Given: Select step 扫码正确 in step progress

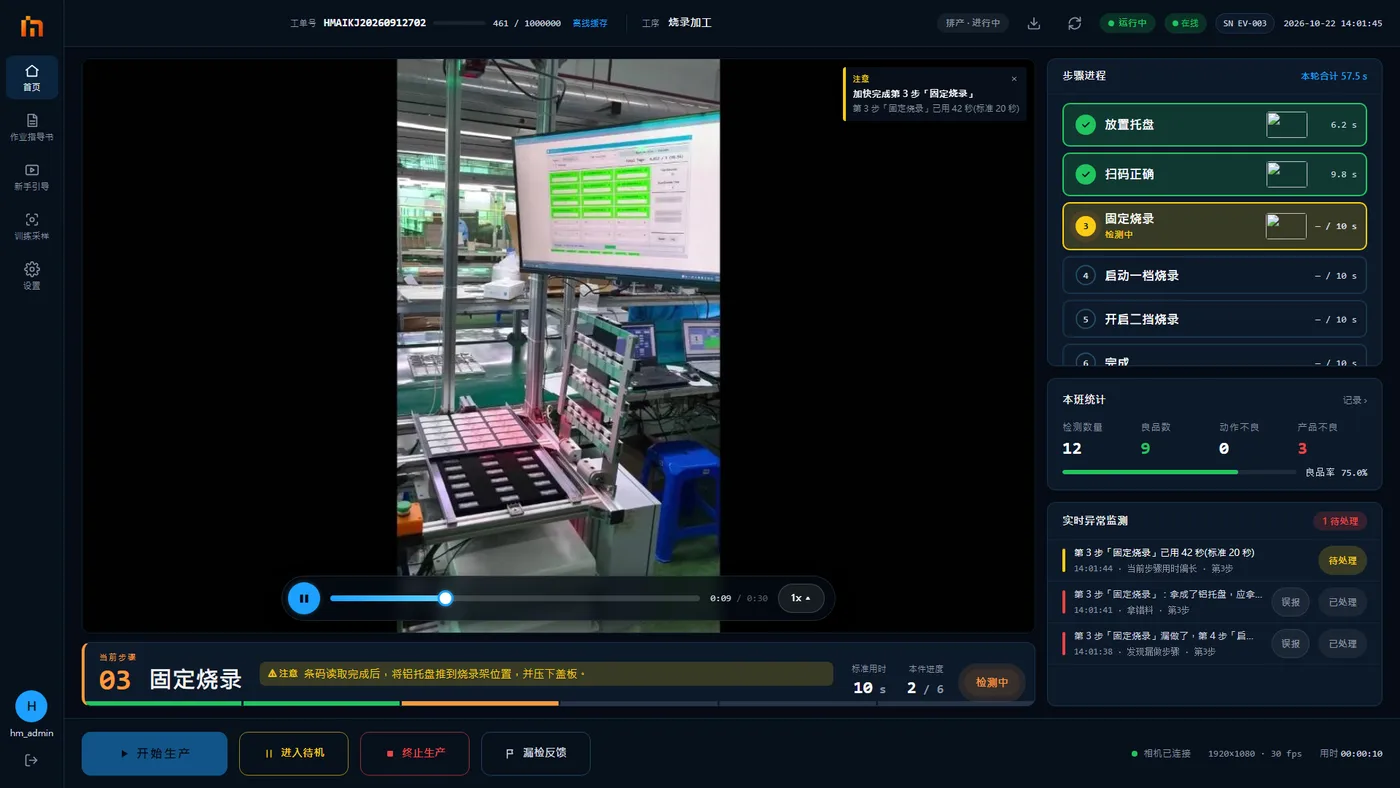Looking at the screenshot, I should pyautogui.click(x=1214, y=174).
